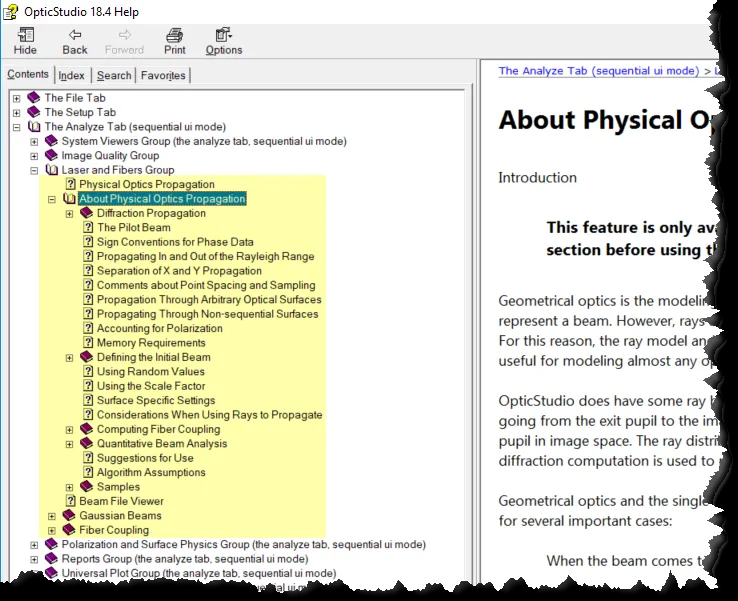Click topic icon beside Sign Conventions for Phase Data
The height and width of the screenshot is (601, 738).
click(x=88, y=242)
